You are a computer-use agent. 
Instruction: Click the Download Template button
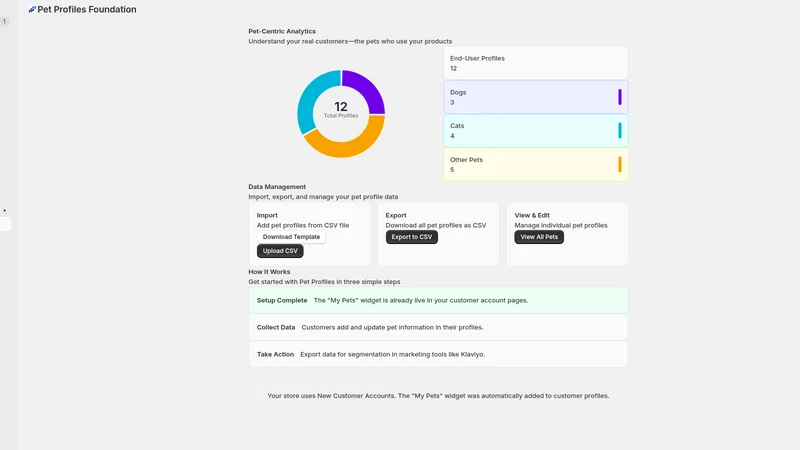click(291, 237)
